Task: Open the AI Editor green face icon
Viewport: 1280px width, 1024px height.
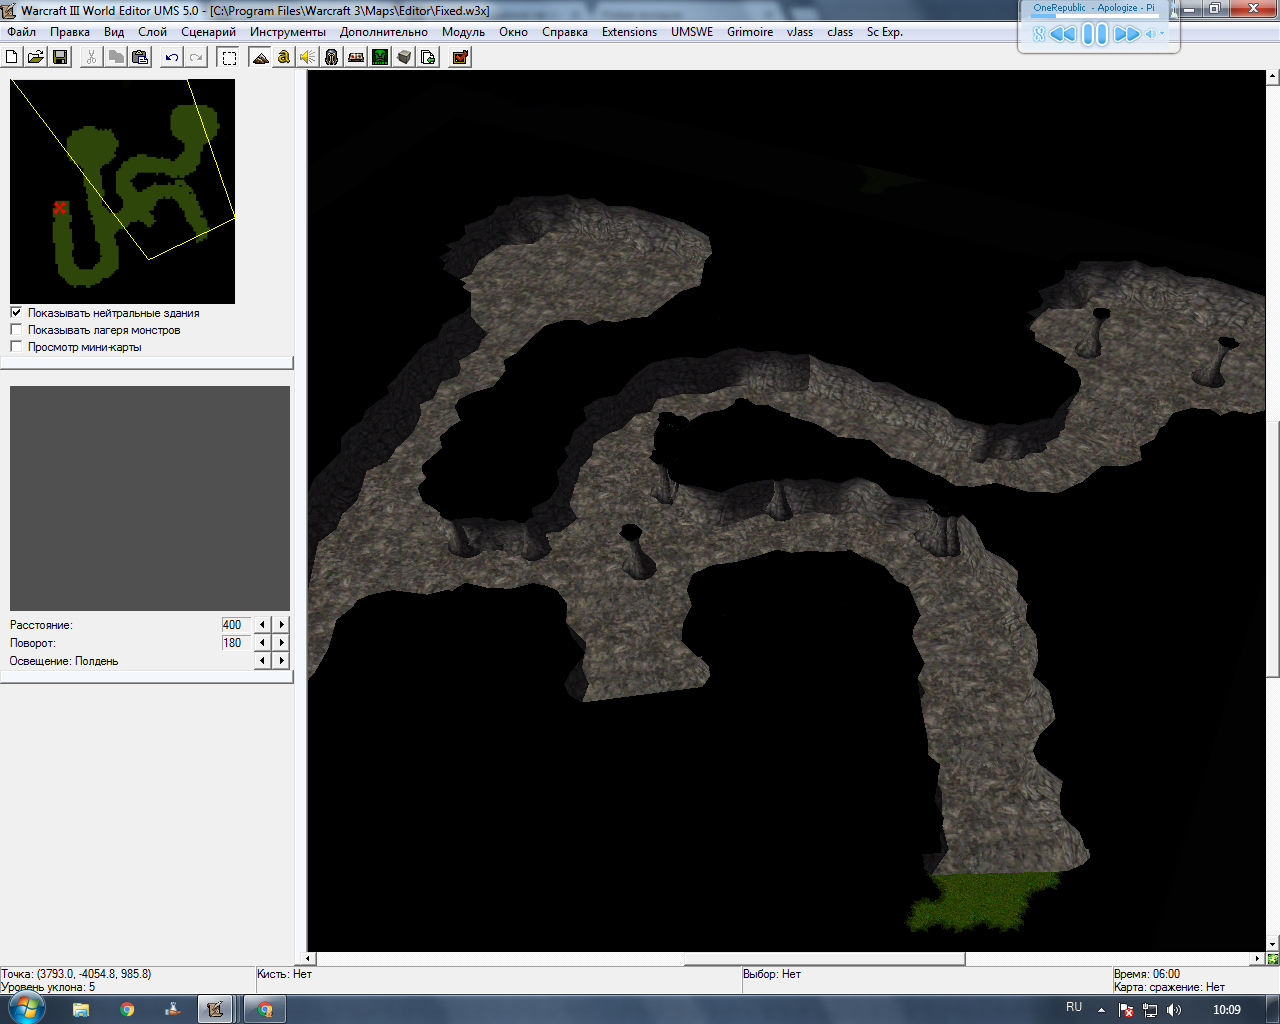Action: (x=380, y=57)
